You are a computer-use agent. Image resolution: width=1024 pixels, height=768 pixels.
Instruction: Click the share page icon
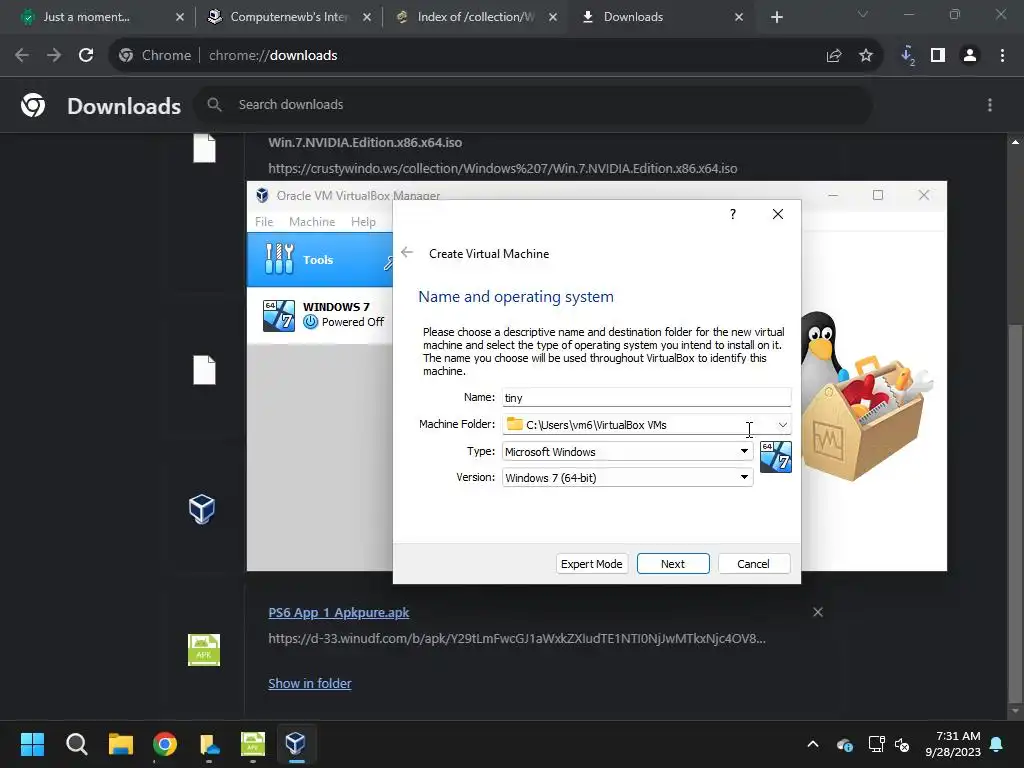pyautogui.click(x=834, y=56)
